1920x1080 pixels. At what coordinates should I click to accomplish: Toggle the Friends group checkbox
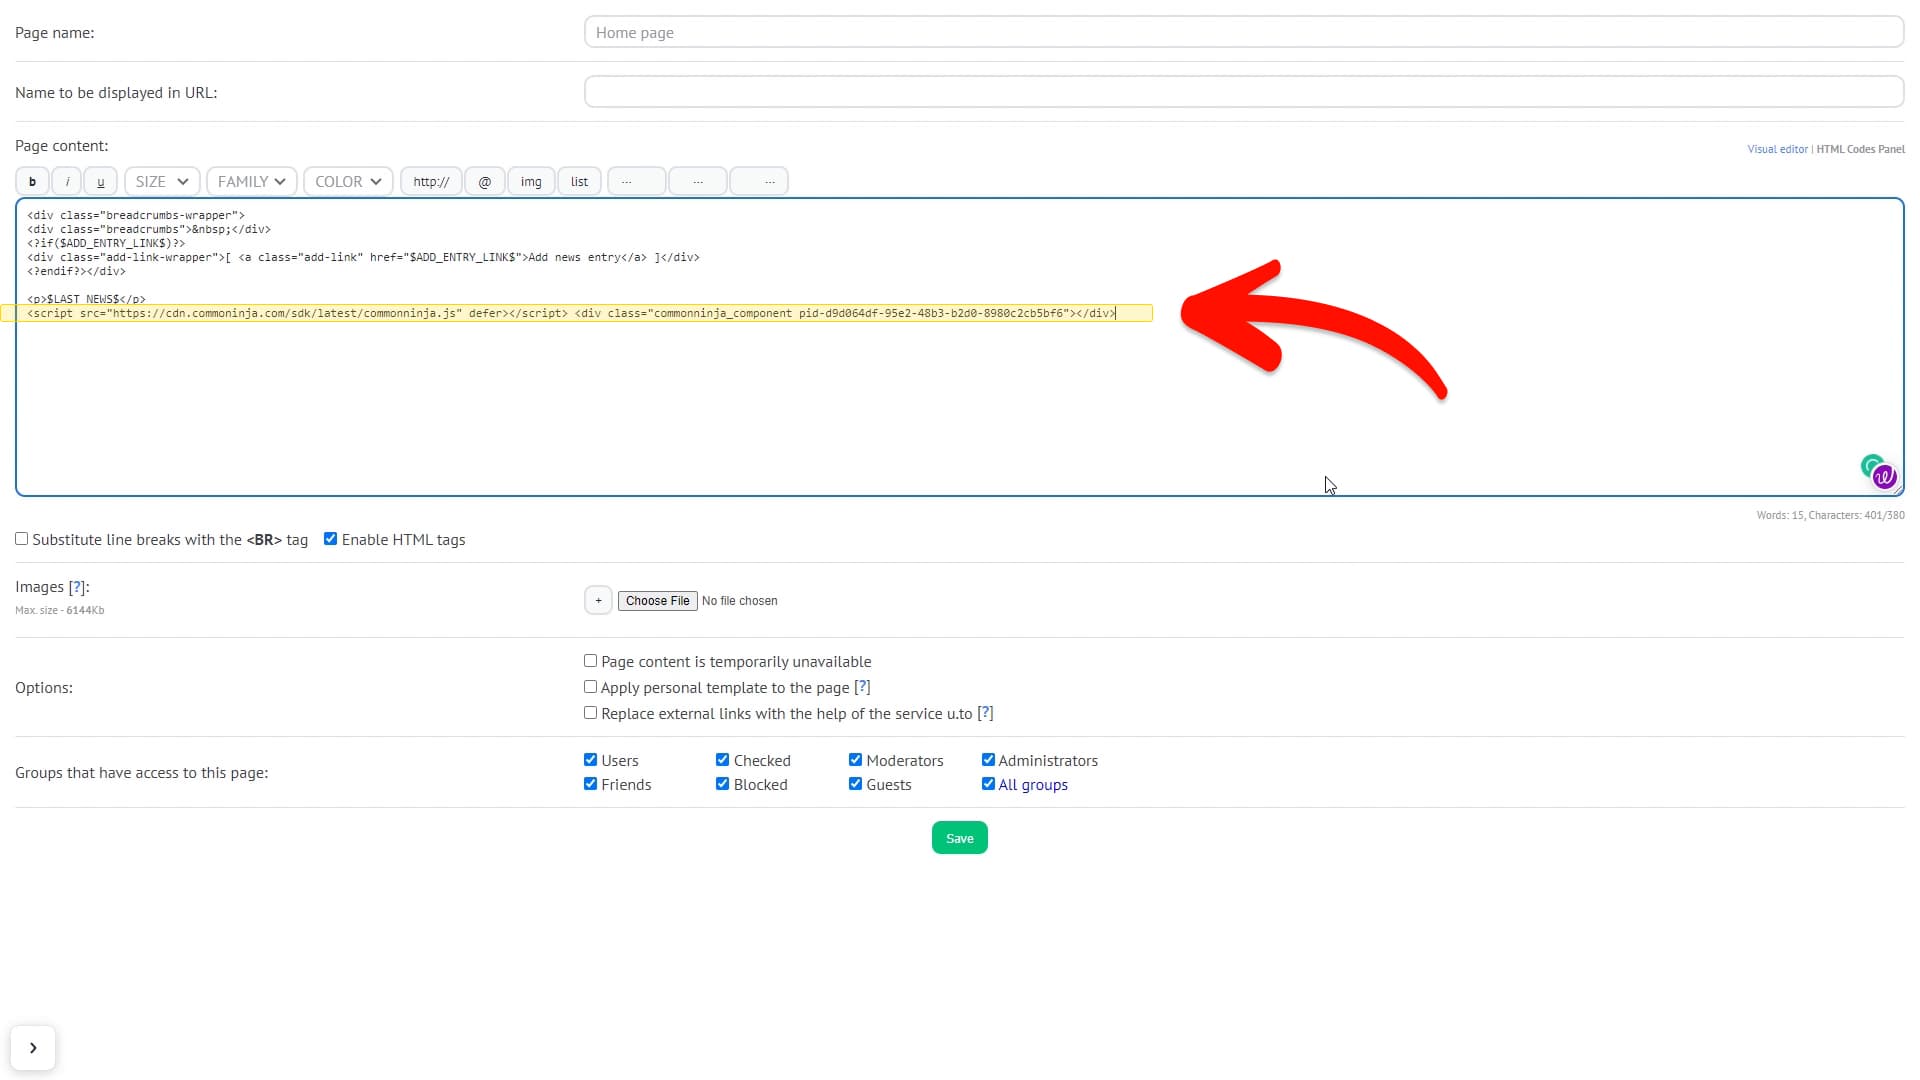590,784
